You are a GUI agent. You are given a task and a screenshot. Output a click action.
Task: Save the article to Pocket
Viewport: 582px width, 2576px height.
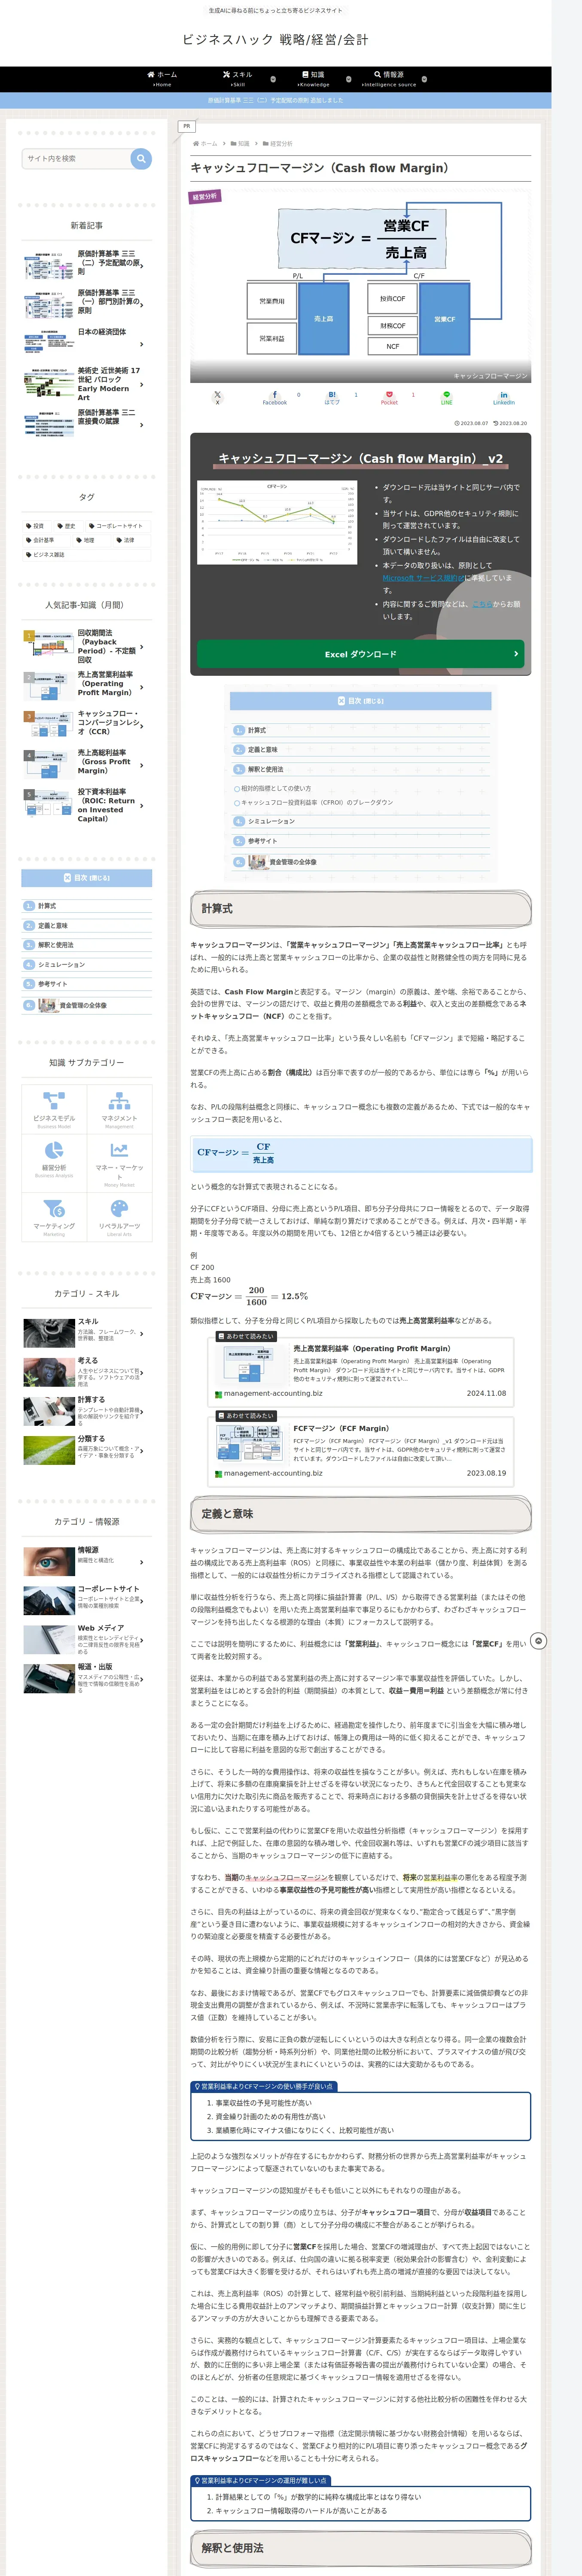tap(389, 397)
